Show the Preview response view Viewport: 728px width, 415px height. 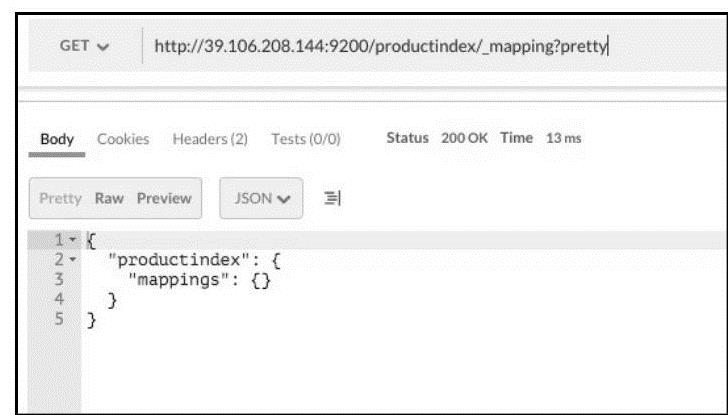coord(165,197)
